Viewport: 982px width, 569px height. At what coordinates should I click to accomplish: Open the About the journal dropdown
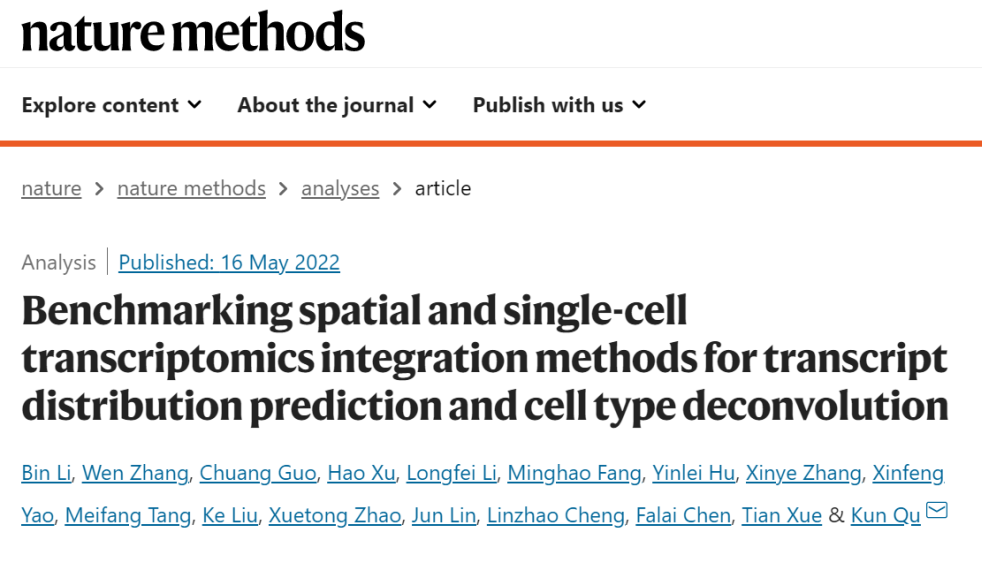click(x=336, y=105)
